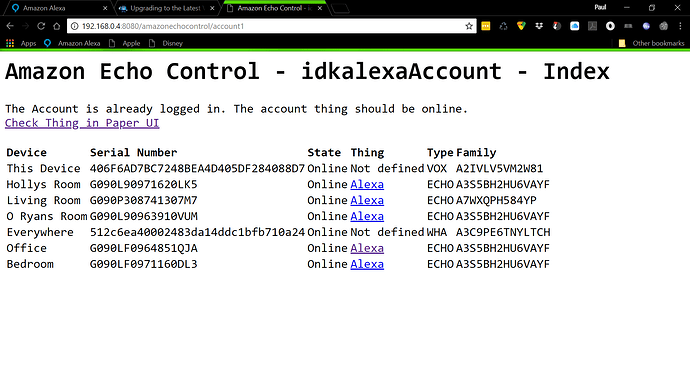Open the Amazon Alexa bookmark
The width and height of the screenshot is (690, 366).
(73, 43)
